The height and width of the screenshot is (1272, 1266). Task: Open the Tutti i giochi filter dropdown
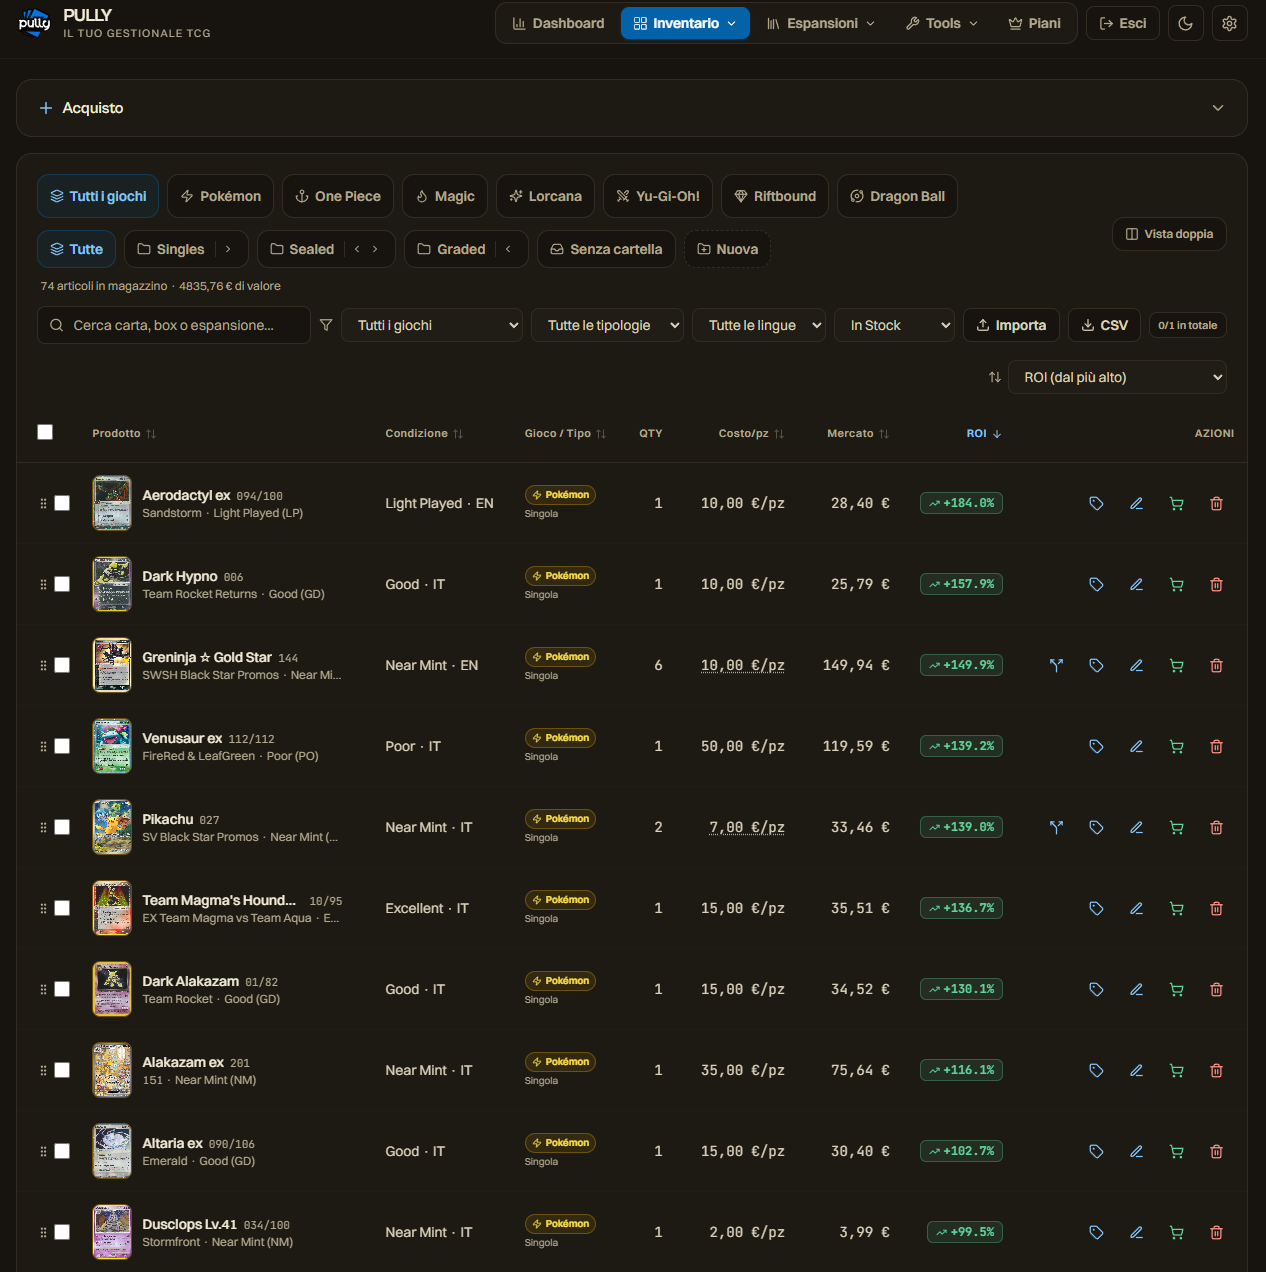(432, 325)
